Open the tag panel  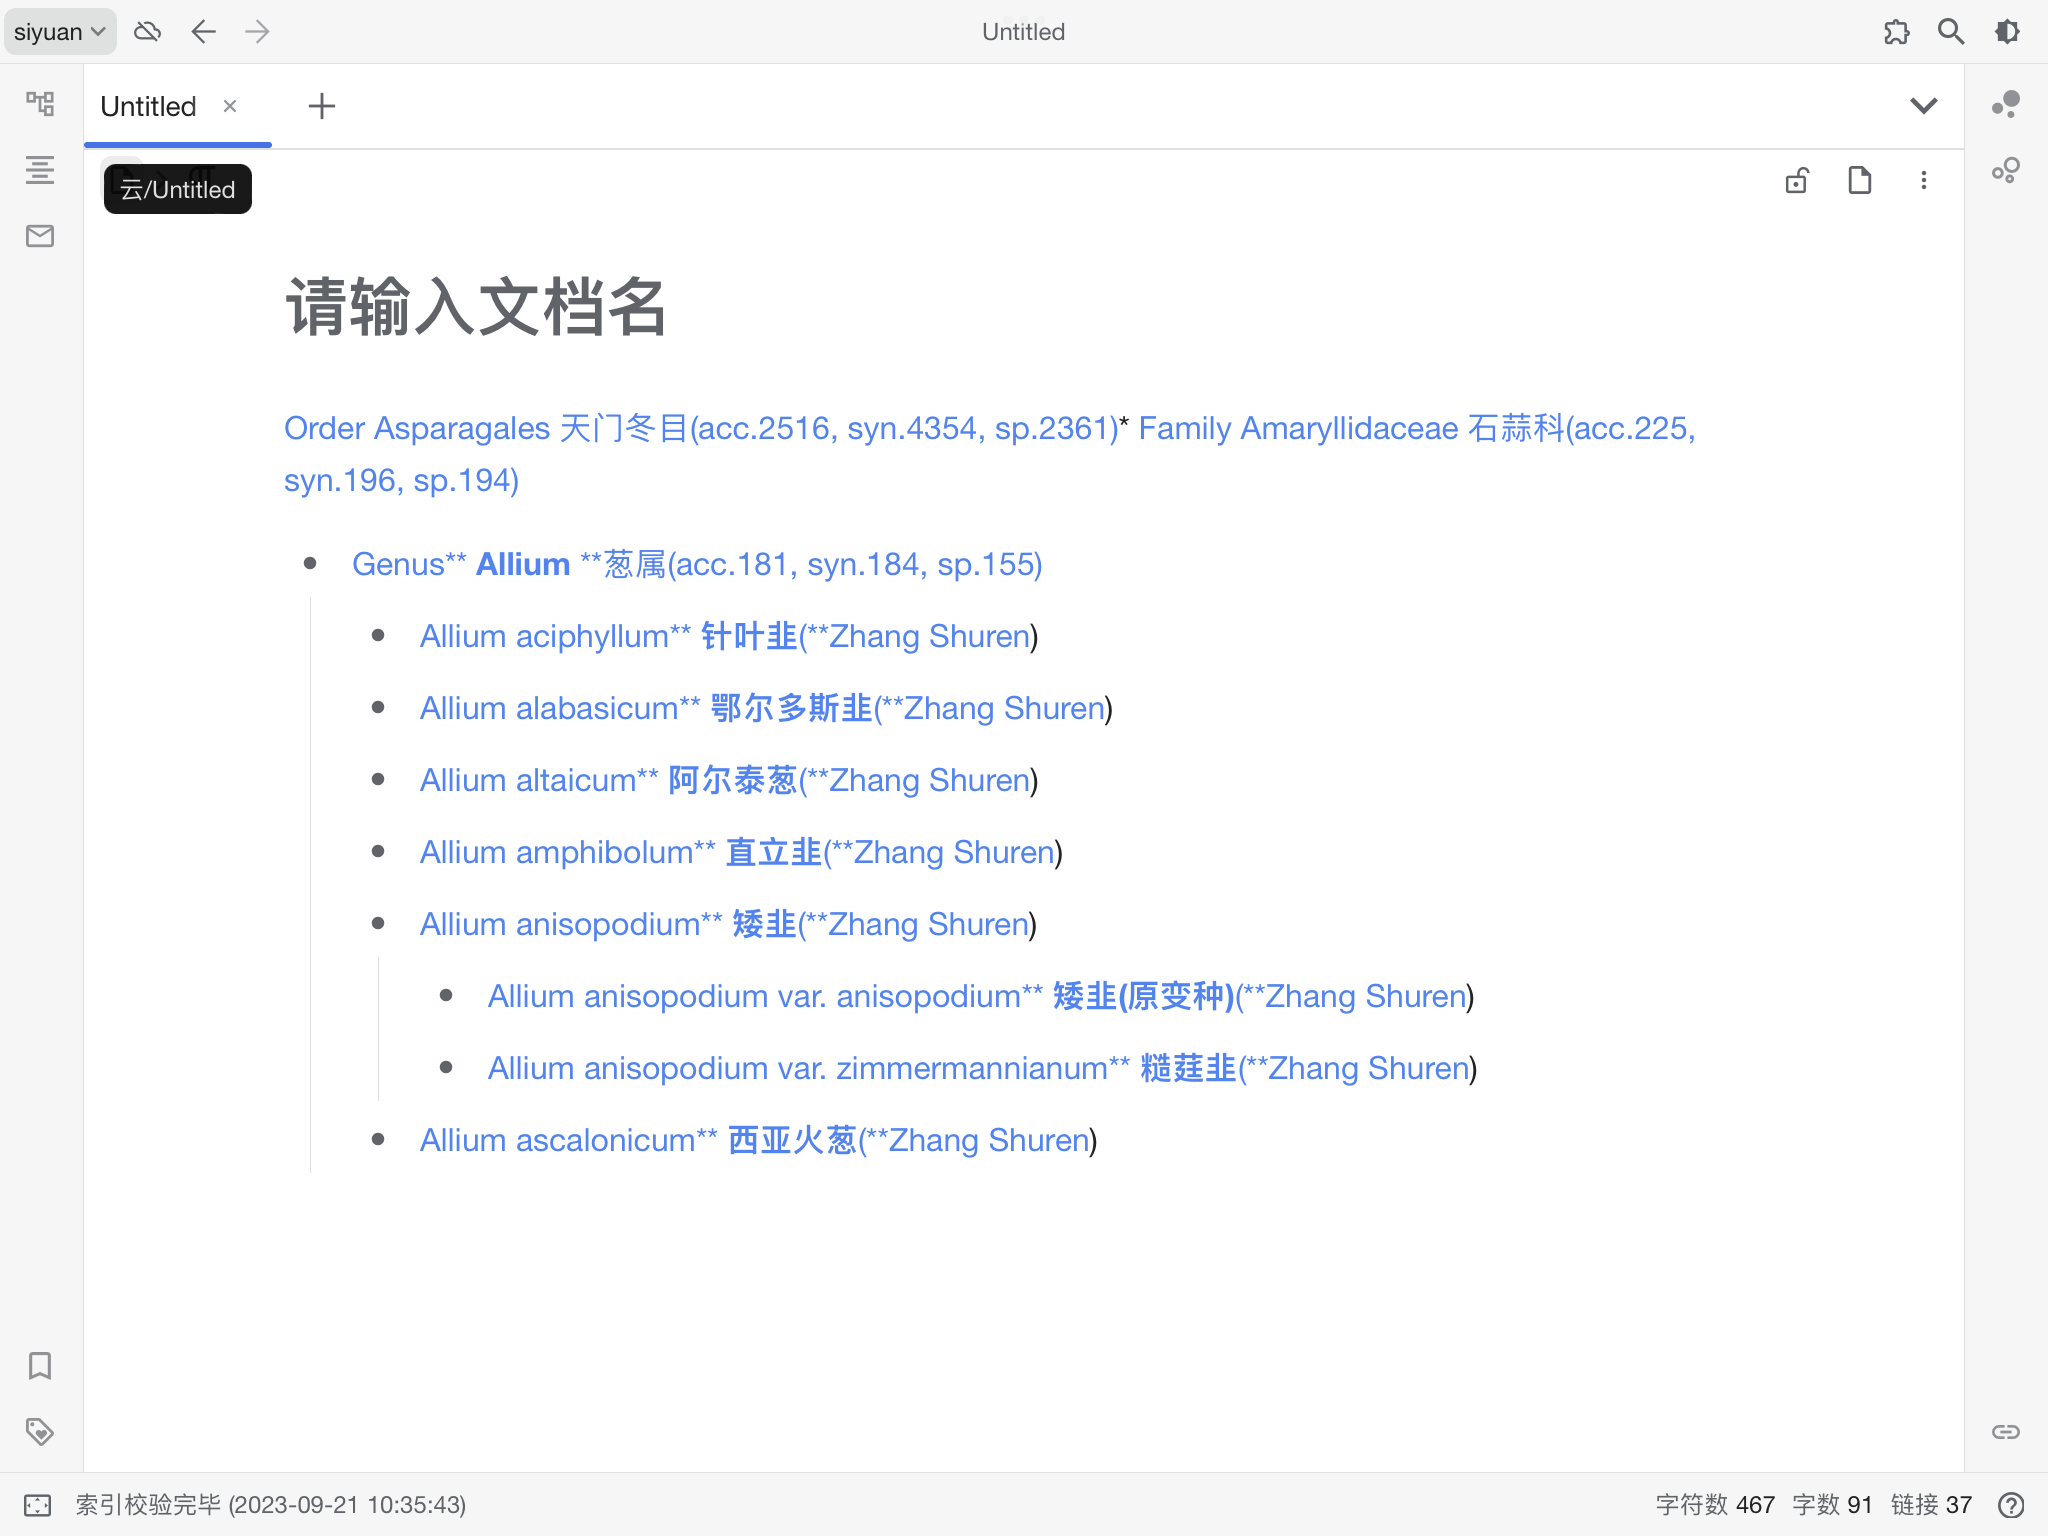coord(40,1433)
